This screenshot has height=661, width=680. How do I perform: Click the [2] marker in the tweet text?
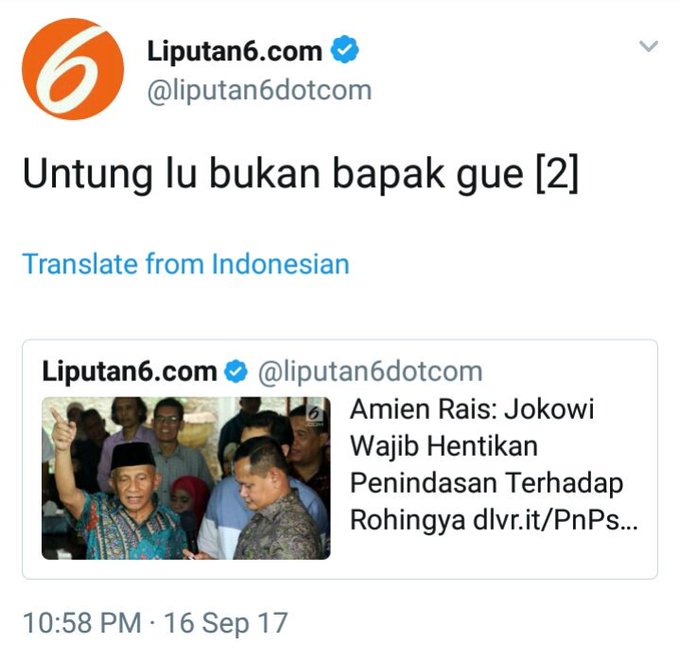pos(558,173)
